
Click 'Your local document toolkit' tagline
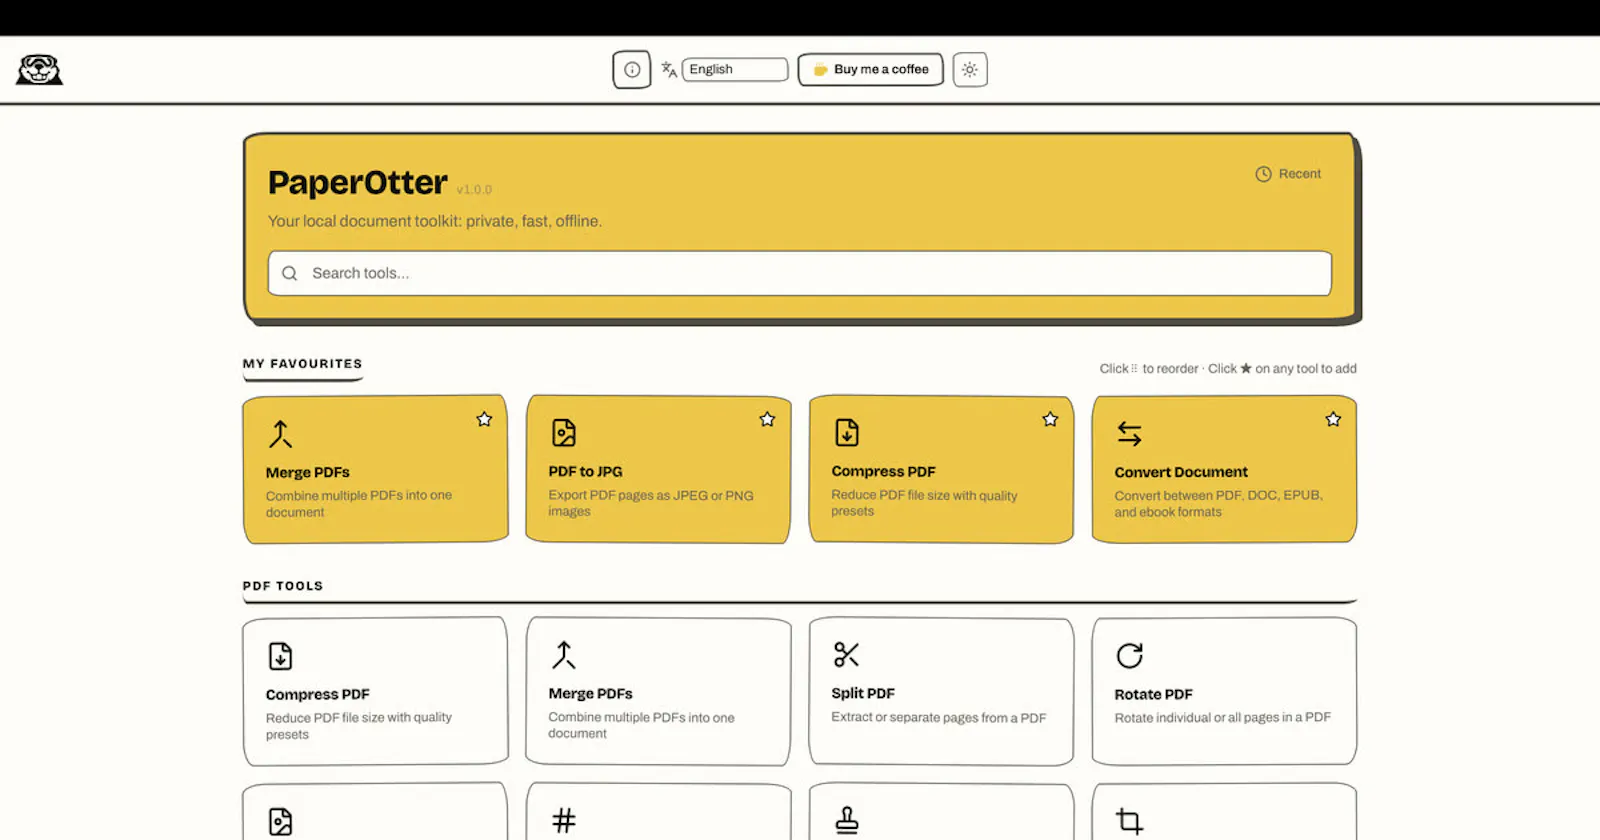click(x=435, y=221)
